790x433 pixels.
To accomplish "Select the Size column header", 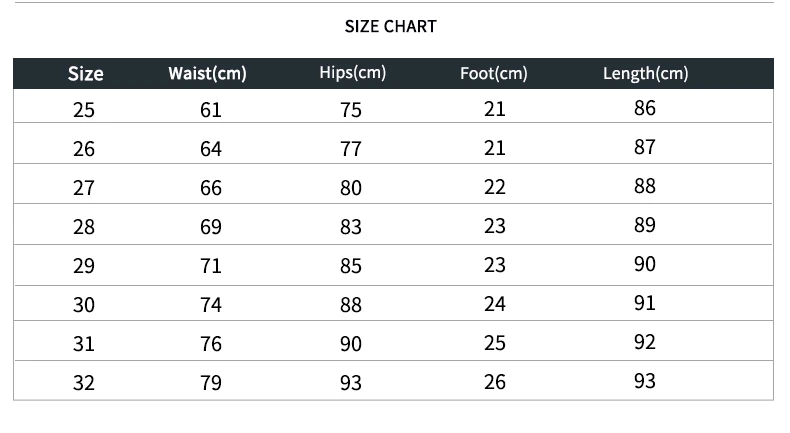I will click(85, 74).
